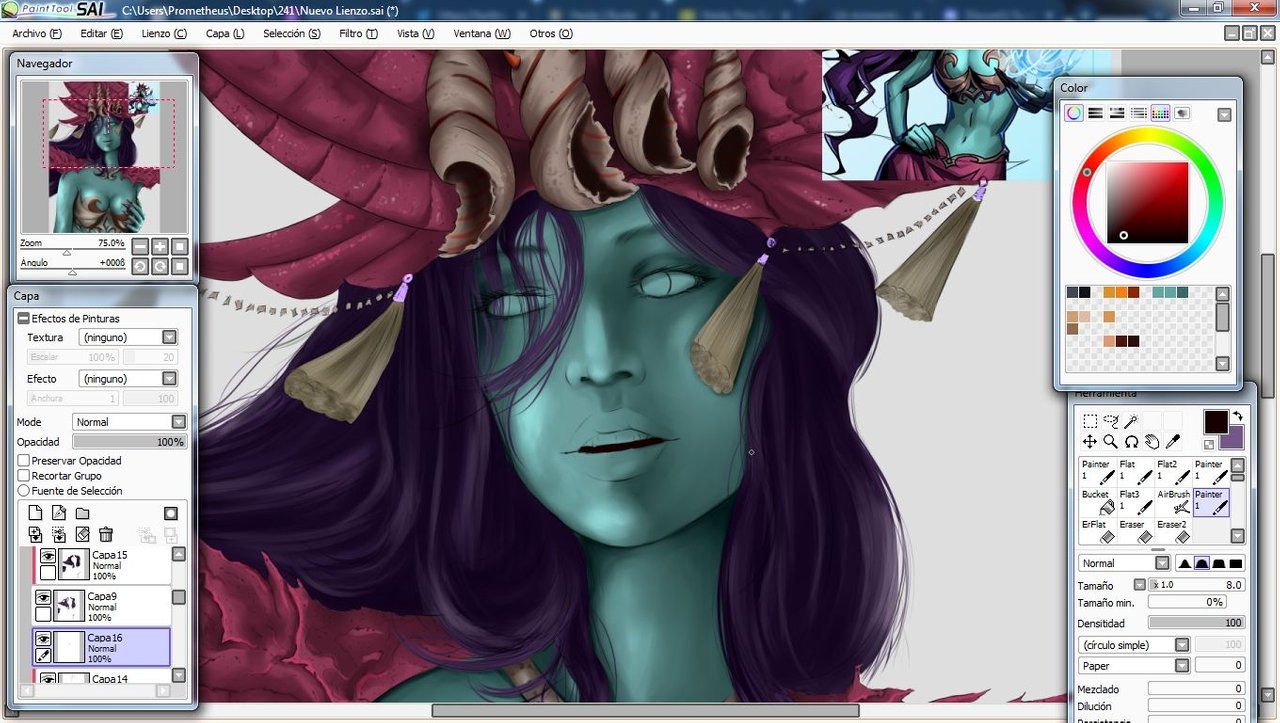
Task: Enable Recortar Grupo checkbox
Action: 24,476
